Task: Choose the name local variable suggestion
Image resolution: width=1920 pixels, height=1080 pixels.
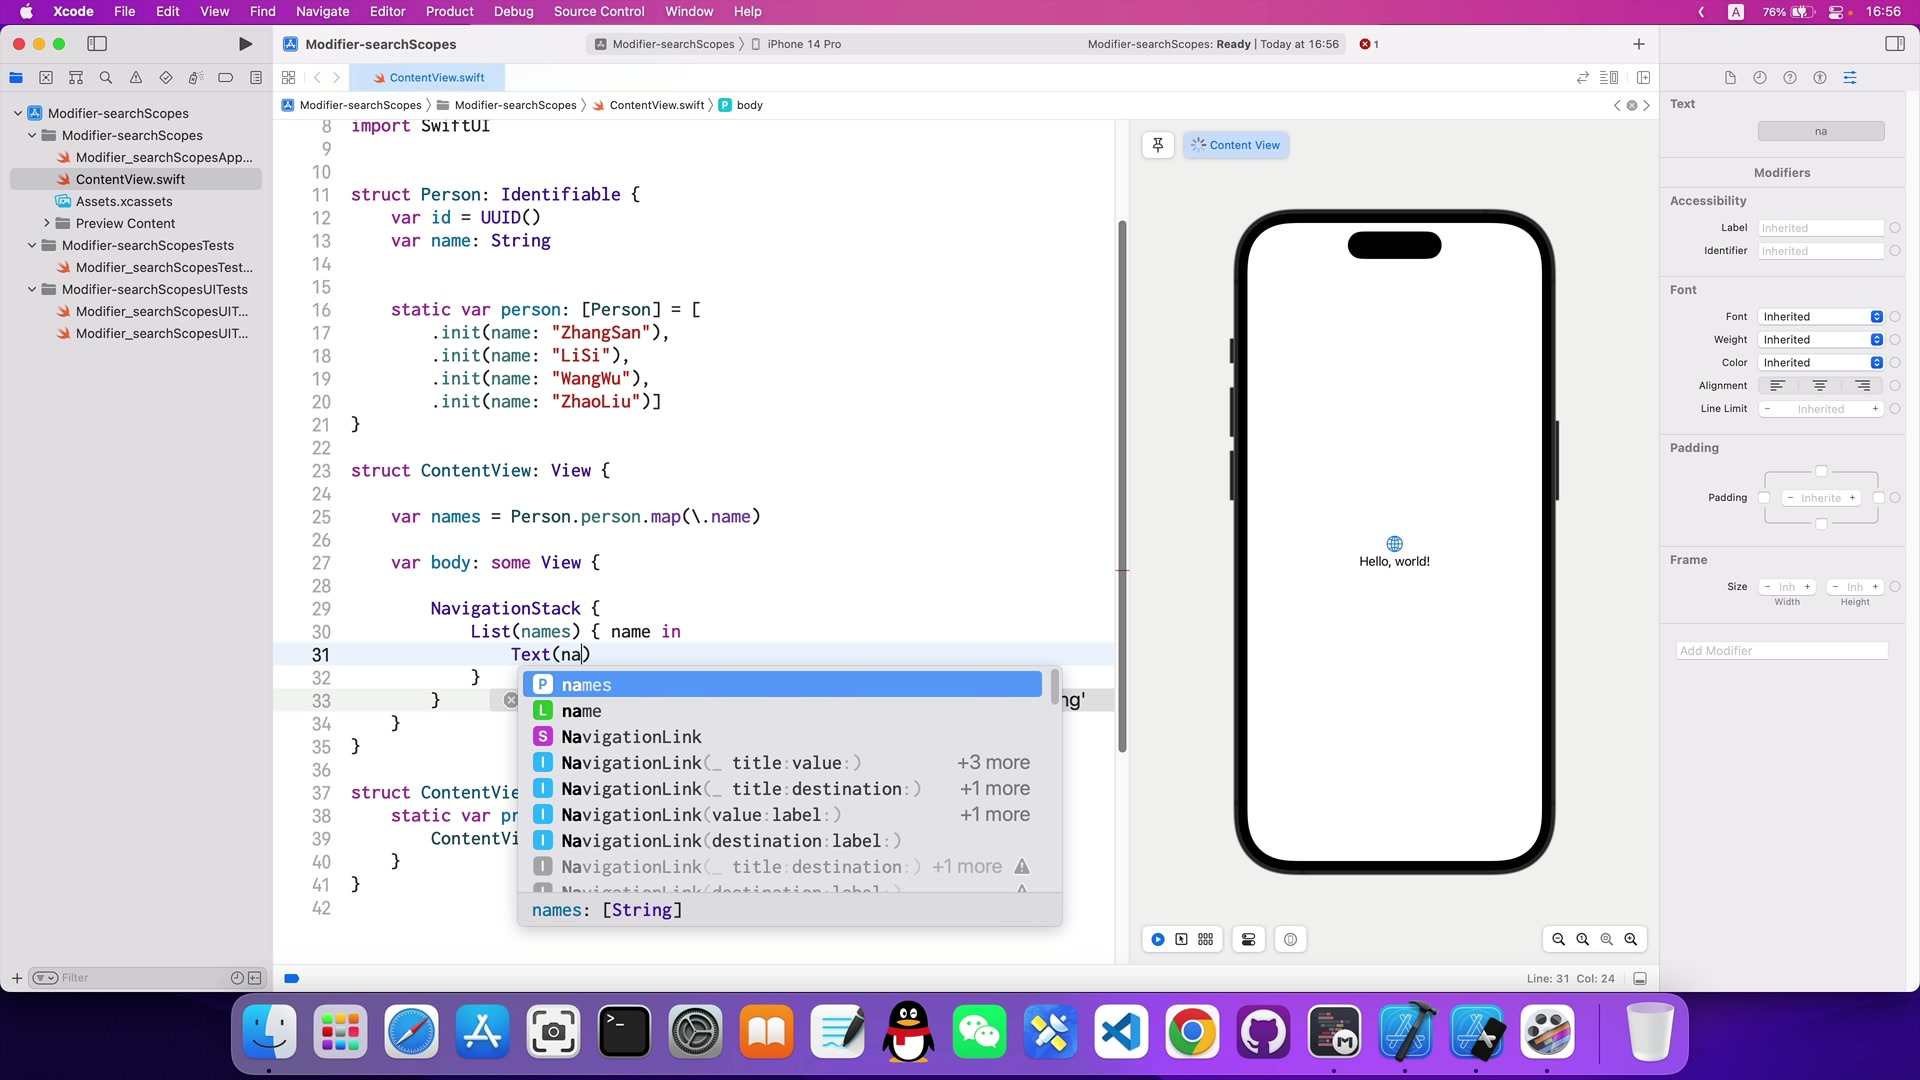Action: pos(782,711)
